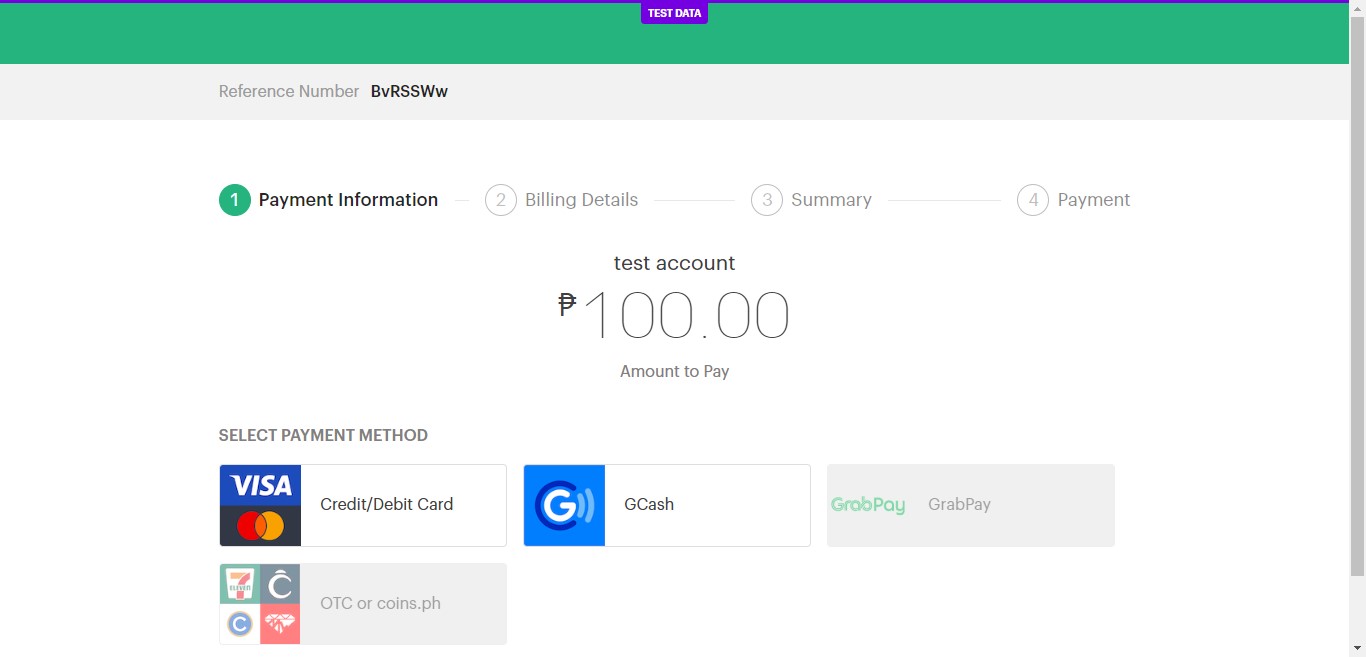1366x657 pixels.
Task: Select the Credit/Debit Card payment method
Action: point(386,505)
